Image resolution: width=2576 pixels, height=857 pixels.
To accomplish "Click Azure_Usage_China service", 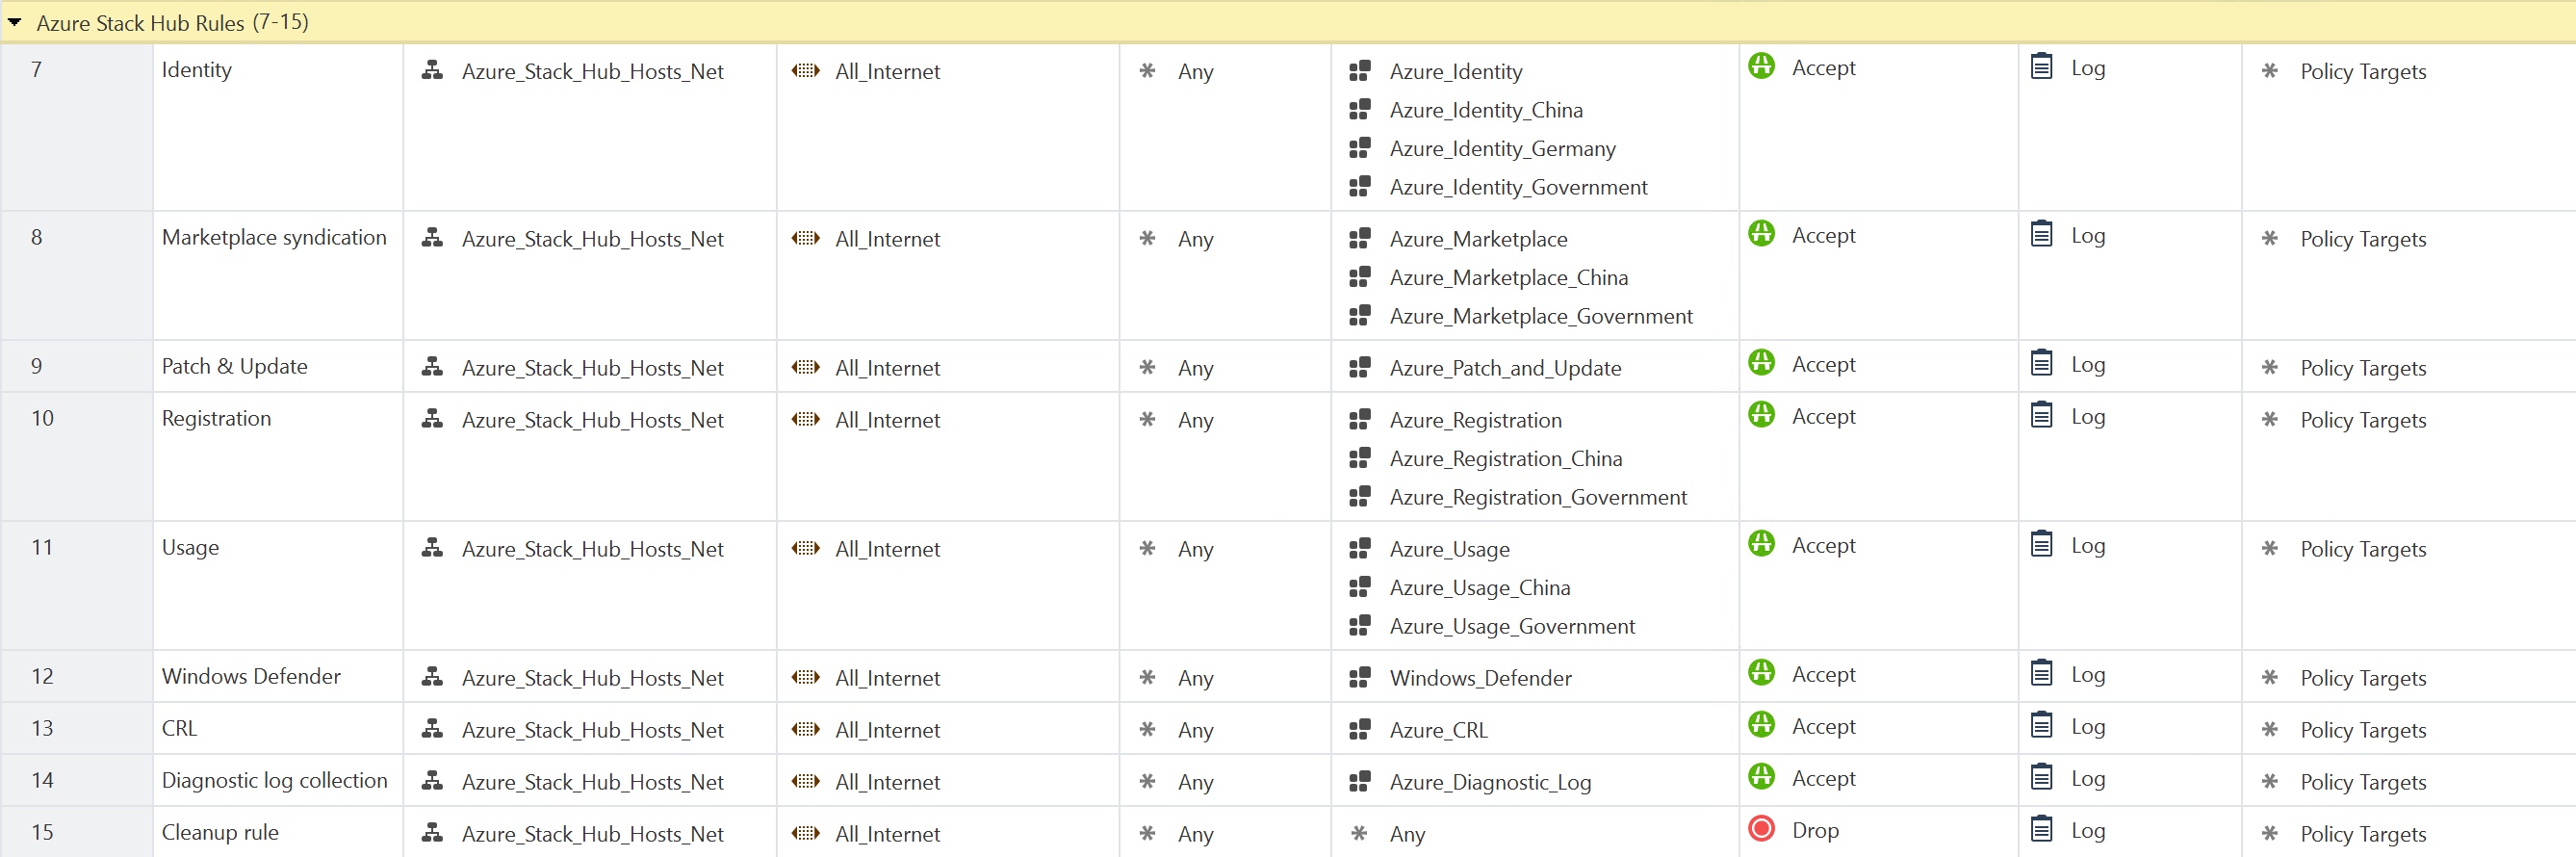I will [x=1480, y=588].
